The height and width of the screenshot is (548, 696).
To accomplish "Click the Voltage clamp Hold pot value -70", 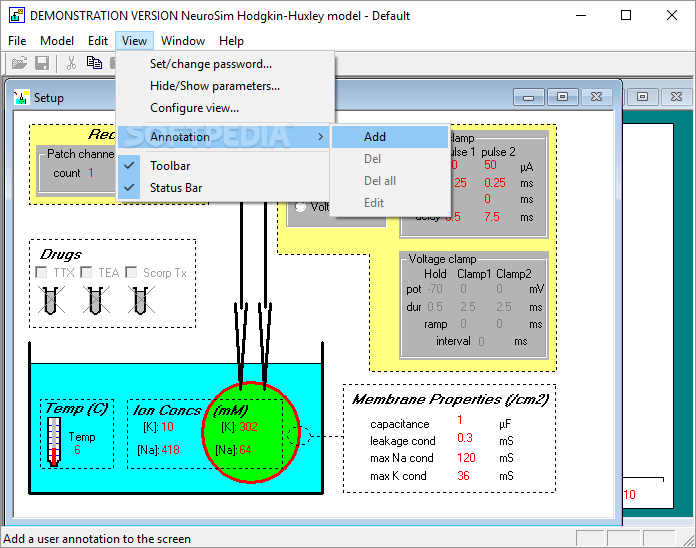I will 435,289.
